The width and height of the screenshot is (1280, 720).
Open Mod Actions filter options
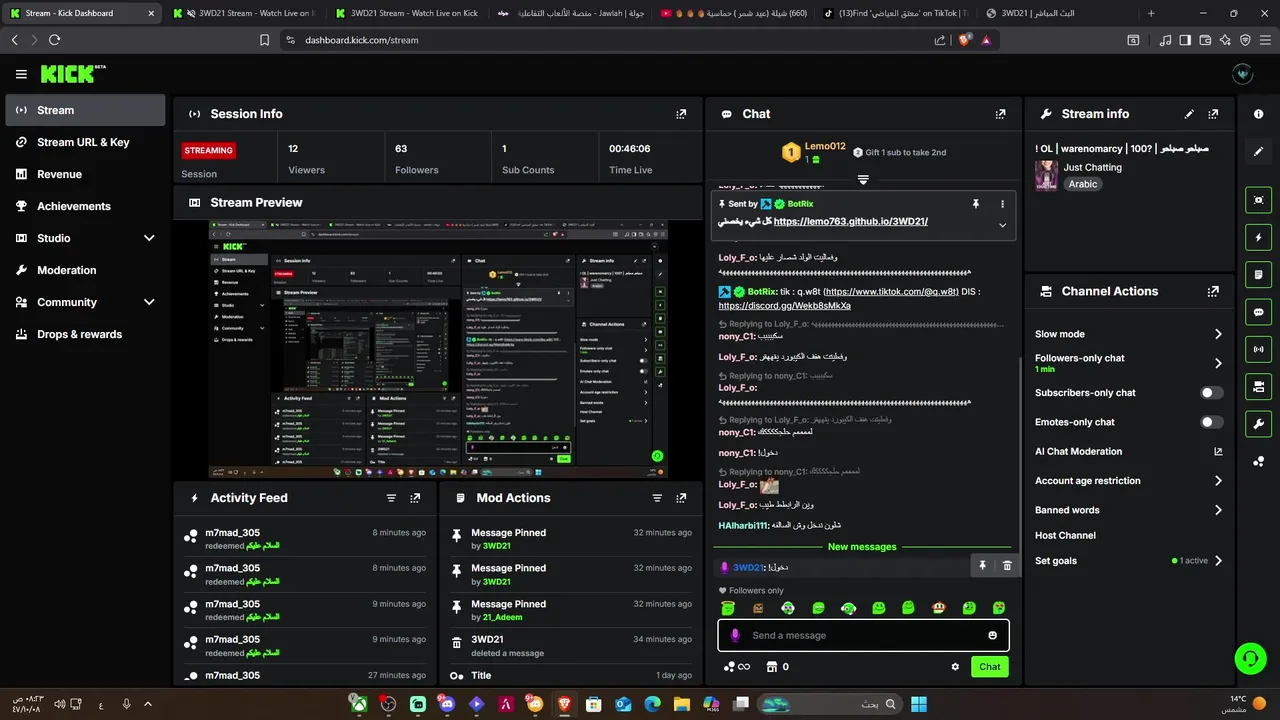pos(657,498)
